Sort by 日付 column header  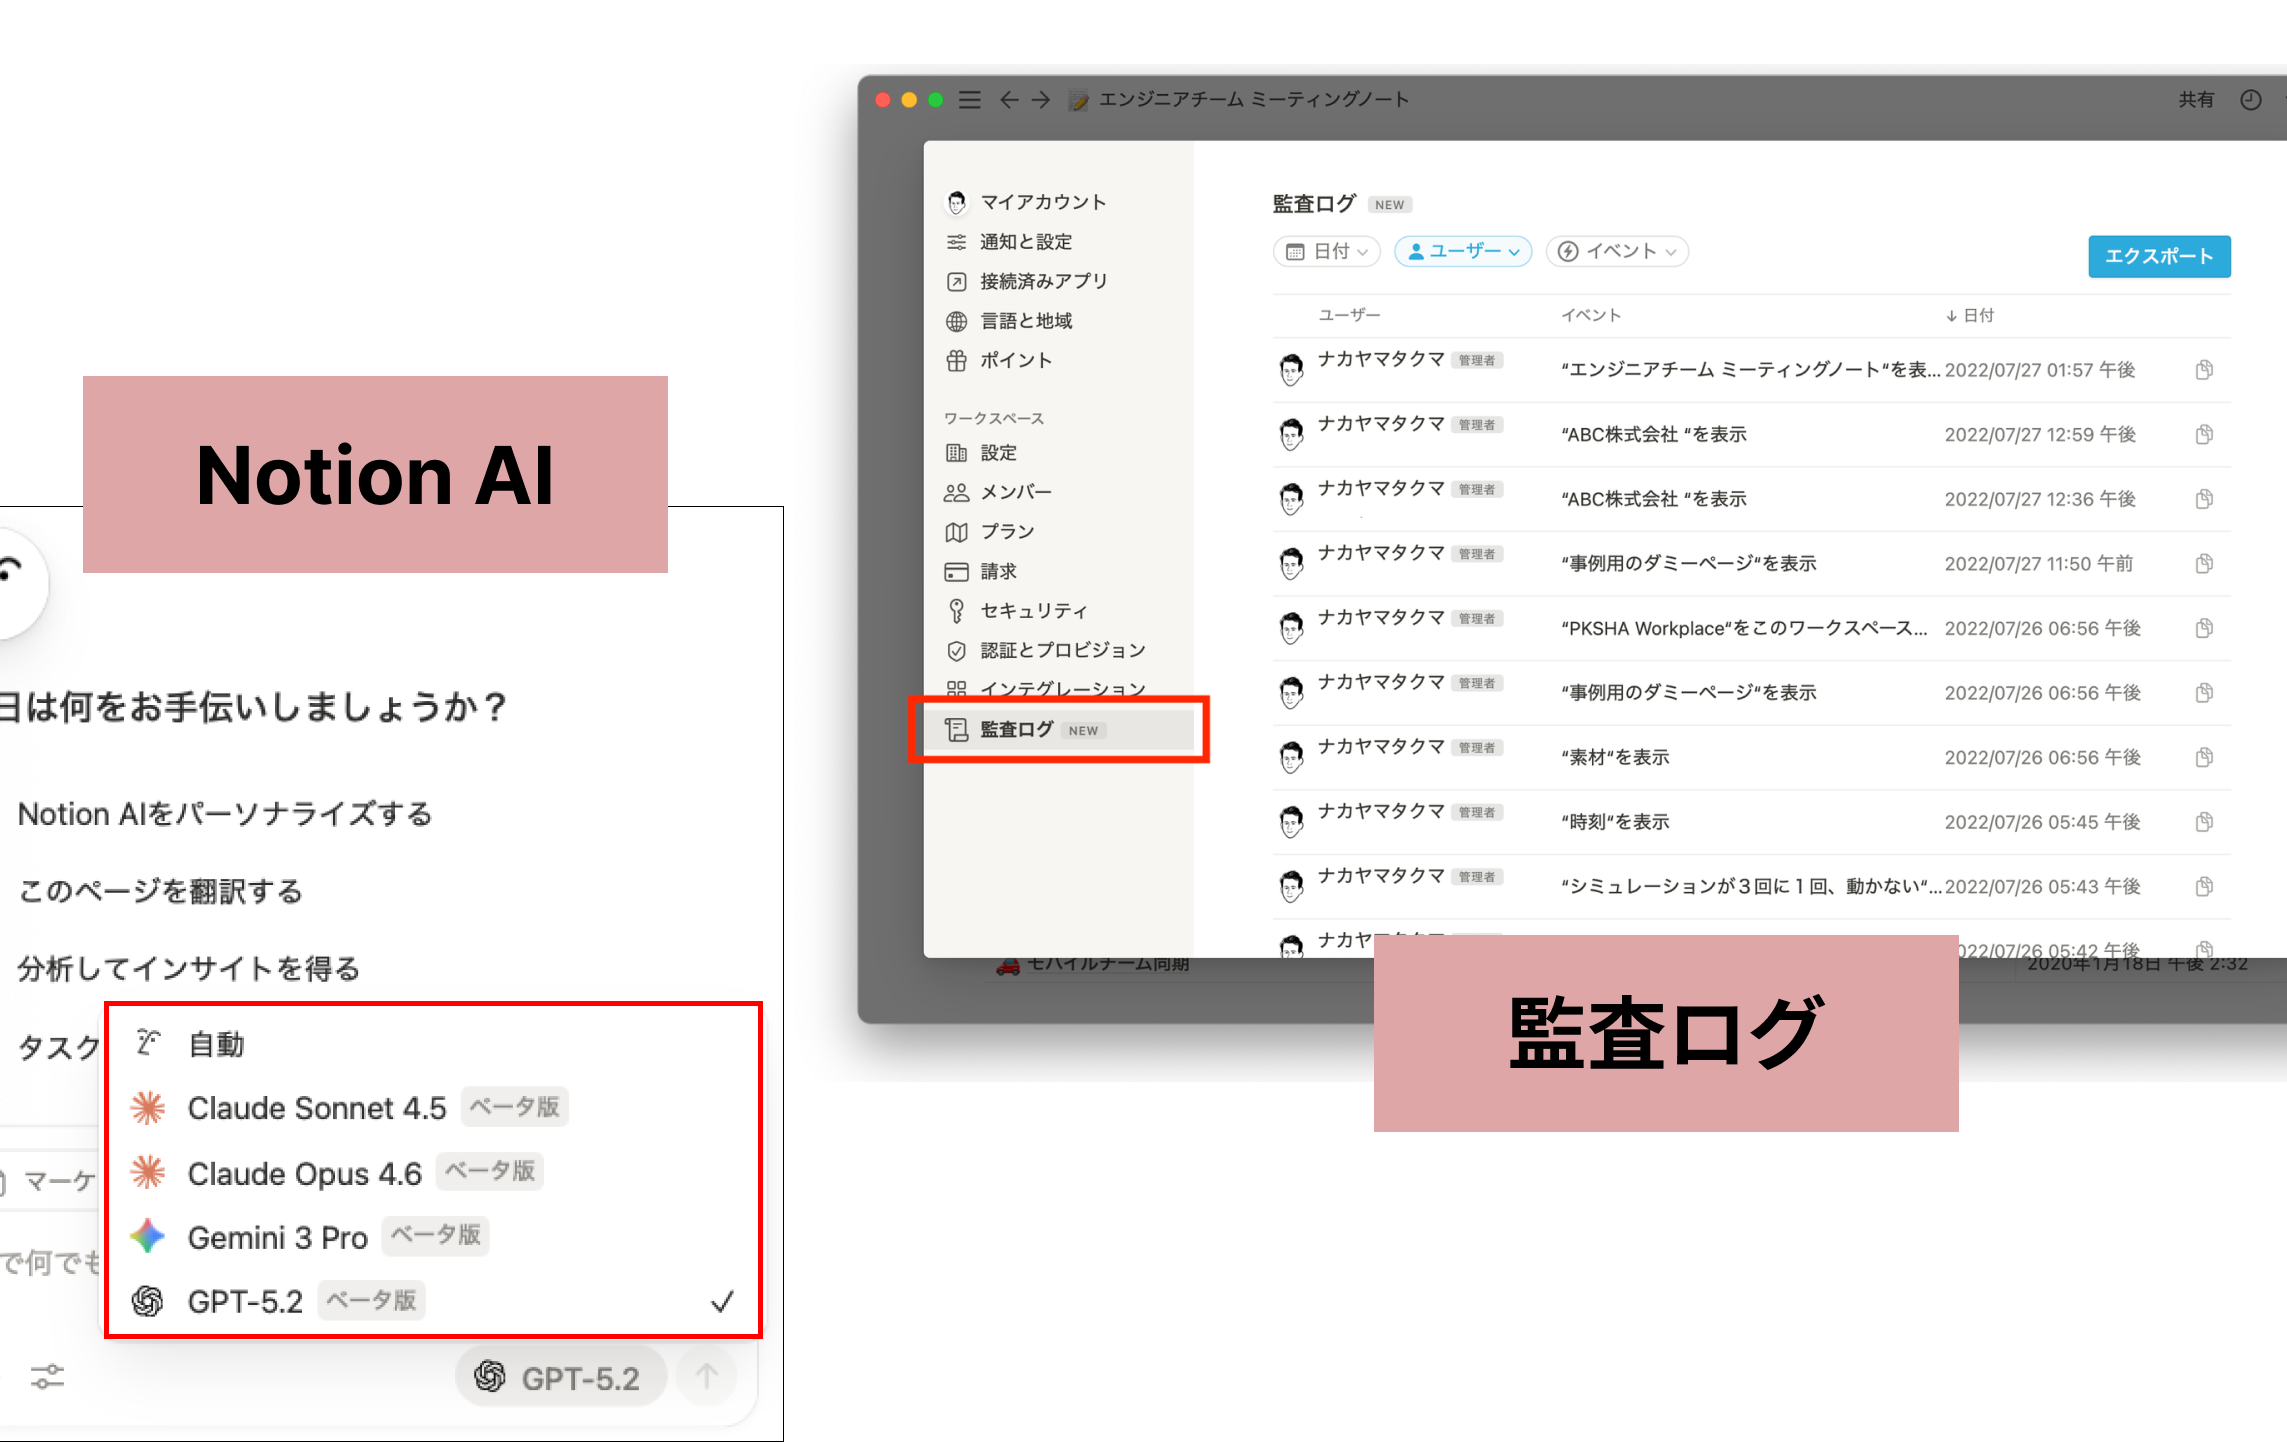(1970, 315)
